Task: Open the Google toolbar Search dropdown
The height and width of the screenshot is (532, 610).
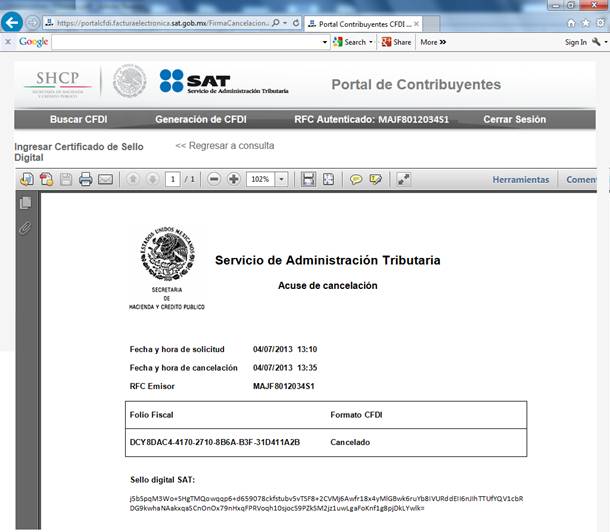Action: [x=357, y=42]
